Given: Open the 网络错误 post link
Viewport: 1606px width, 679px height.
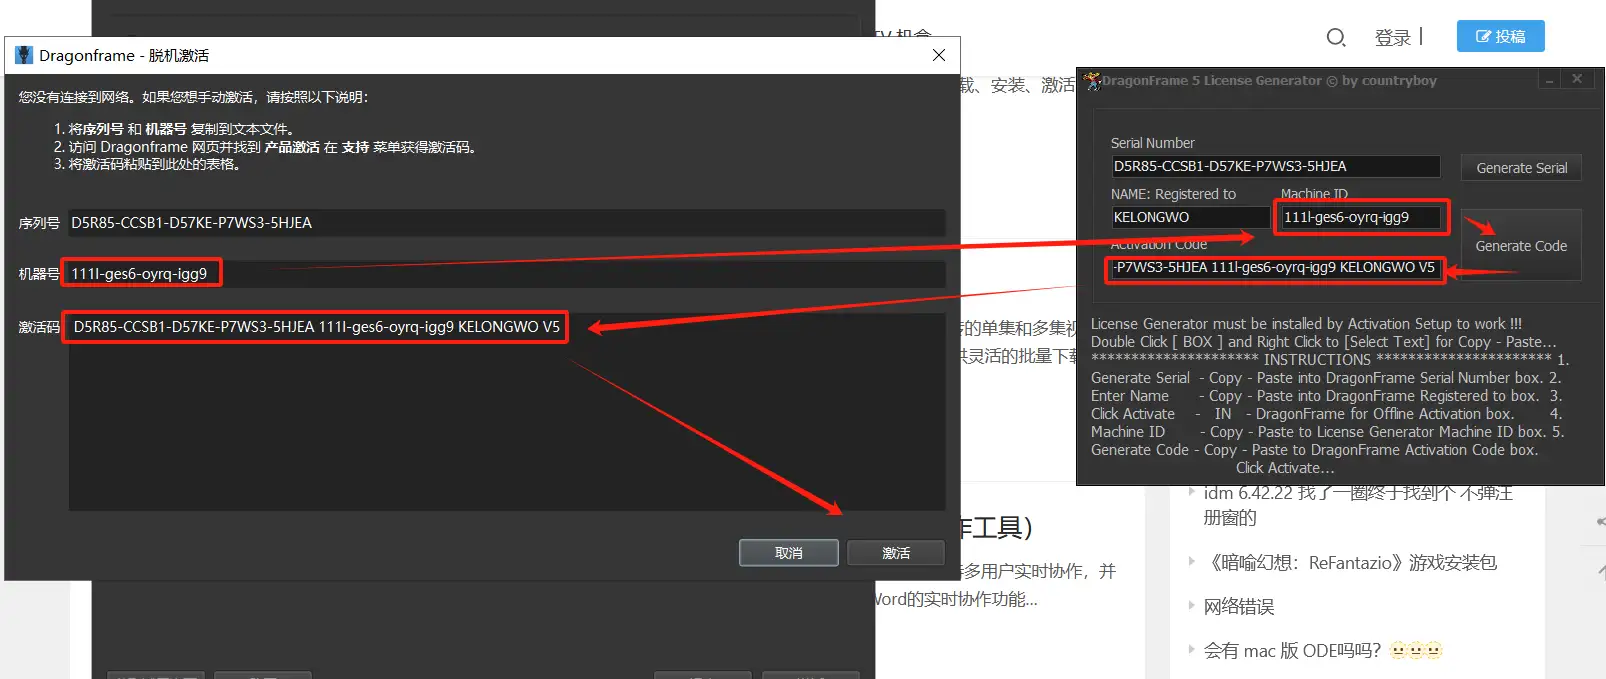Looking at the screenshot, I should pos(1238,607).
